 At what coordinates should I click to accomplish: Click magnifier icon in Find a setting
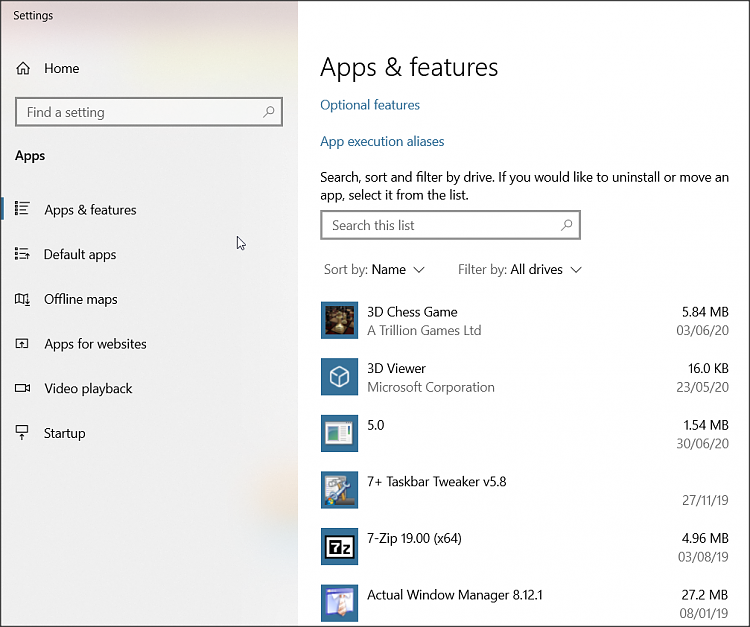tap(269, 112)
